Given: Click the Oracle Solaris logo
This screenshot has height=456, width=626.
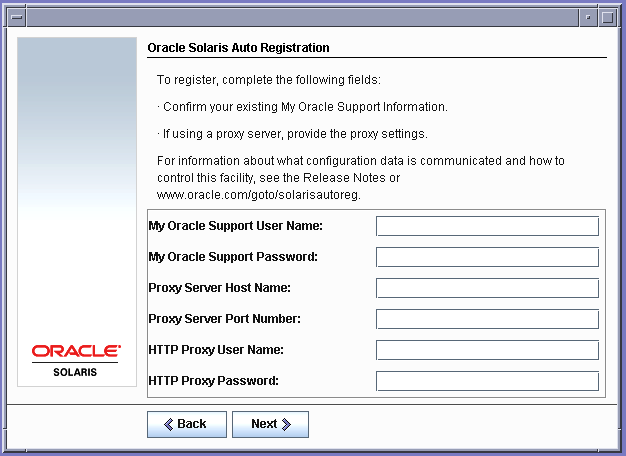Looking at the screenshot, I should [76, 361].
